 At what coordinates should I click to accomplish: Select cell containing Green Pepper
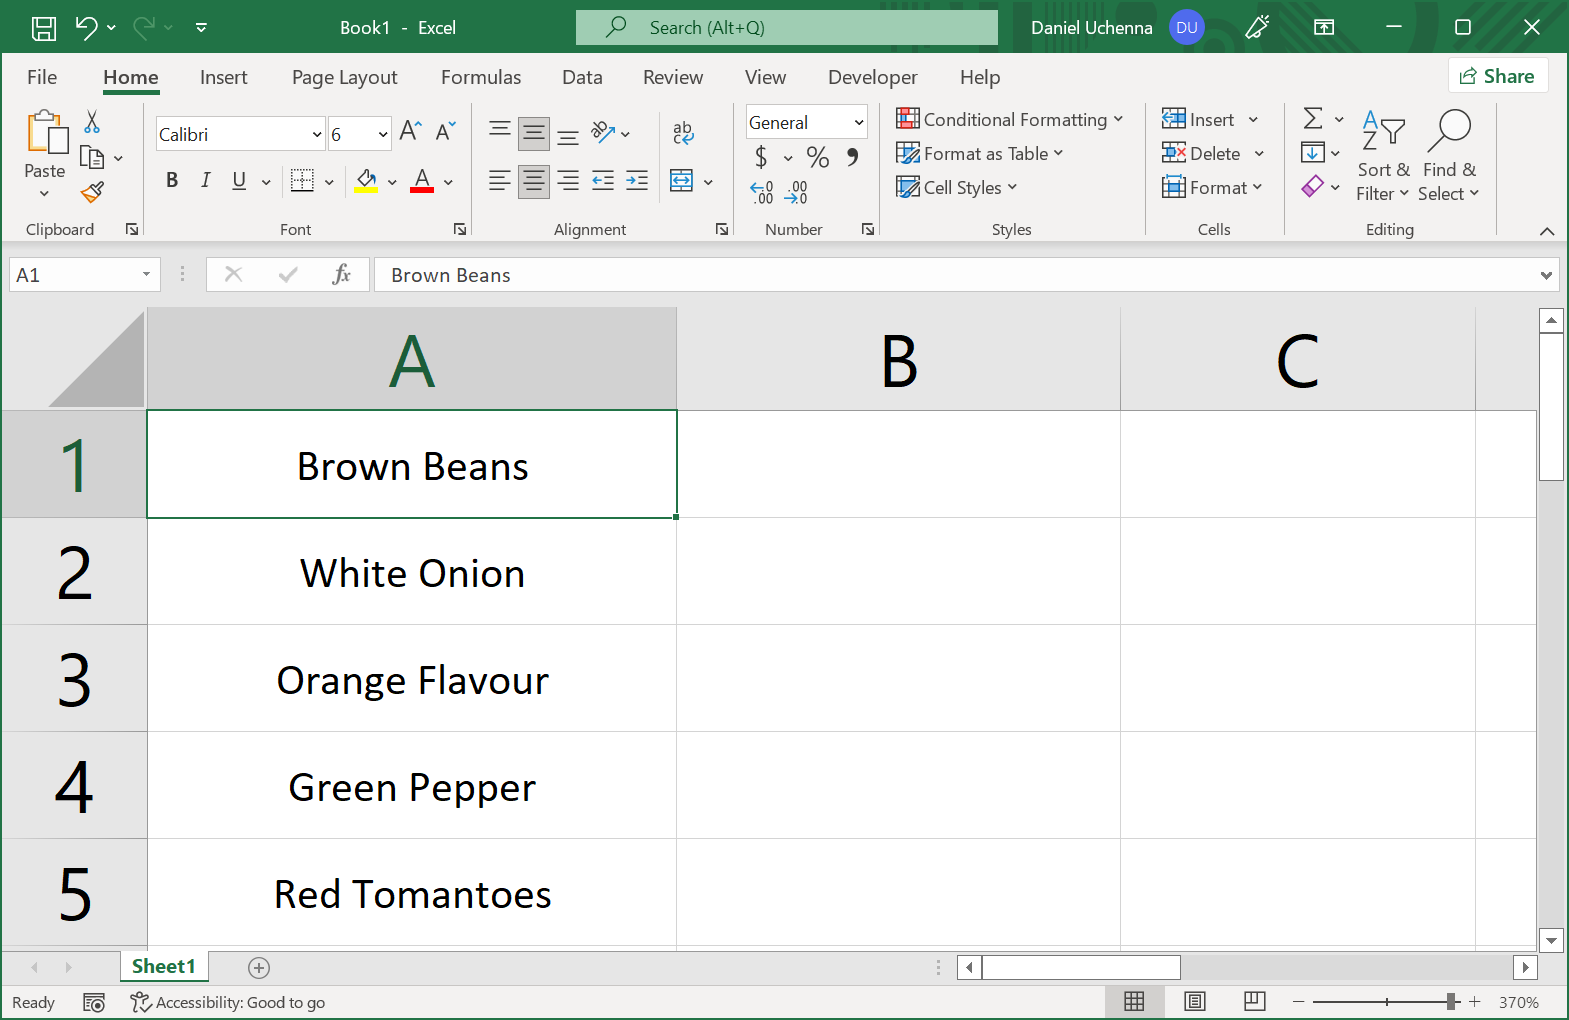click(x=412, y=786)
